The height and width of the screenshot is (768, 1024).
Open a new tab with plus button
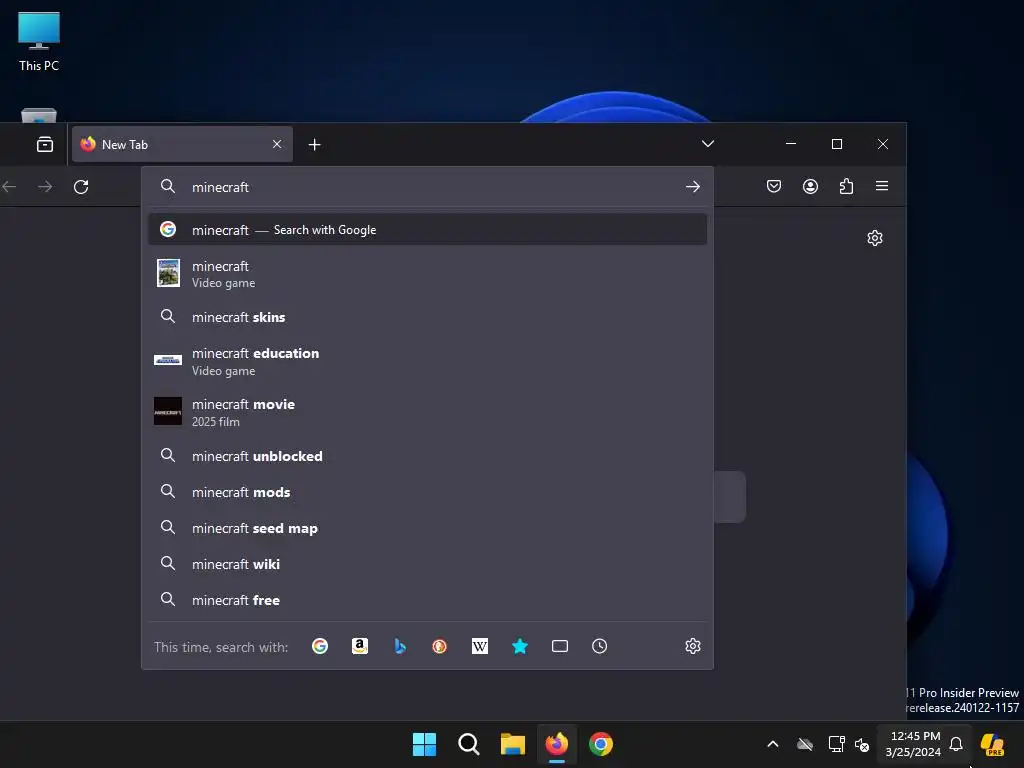(314, 144)
